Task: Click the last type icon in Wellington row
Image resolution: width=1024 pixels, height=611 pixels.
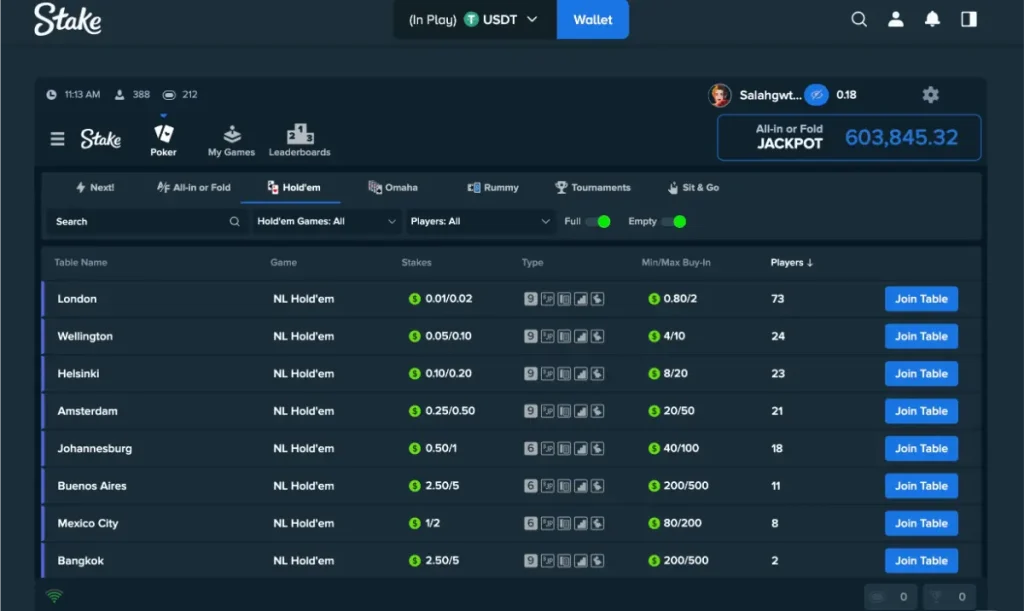Action: coord(597,336)
